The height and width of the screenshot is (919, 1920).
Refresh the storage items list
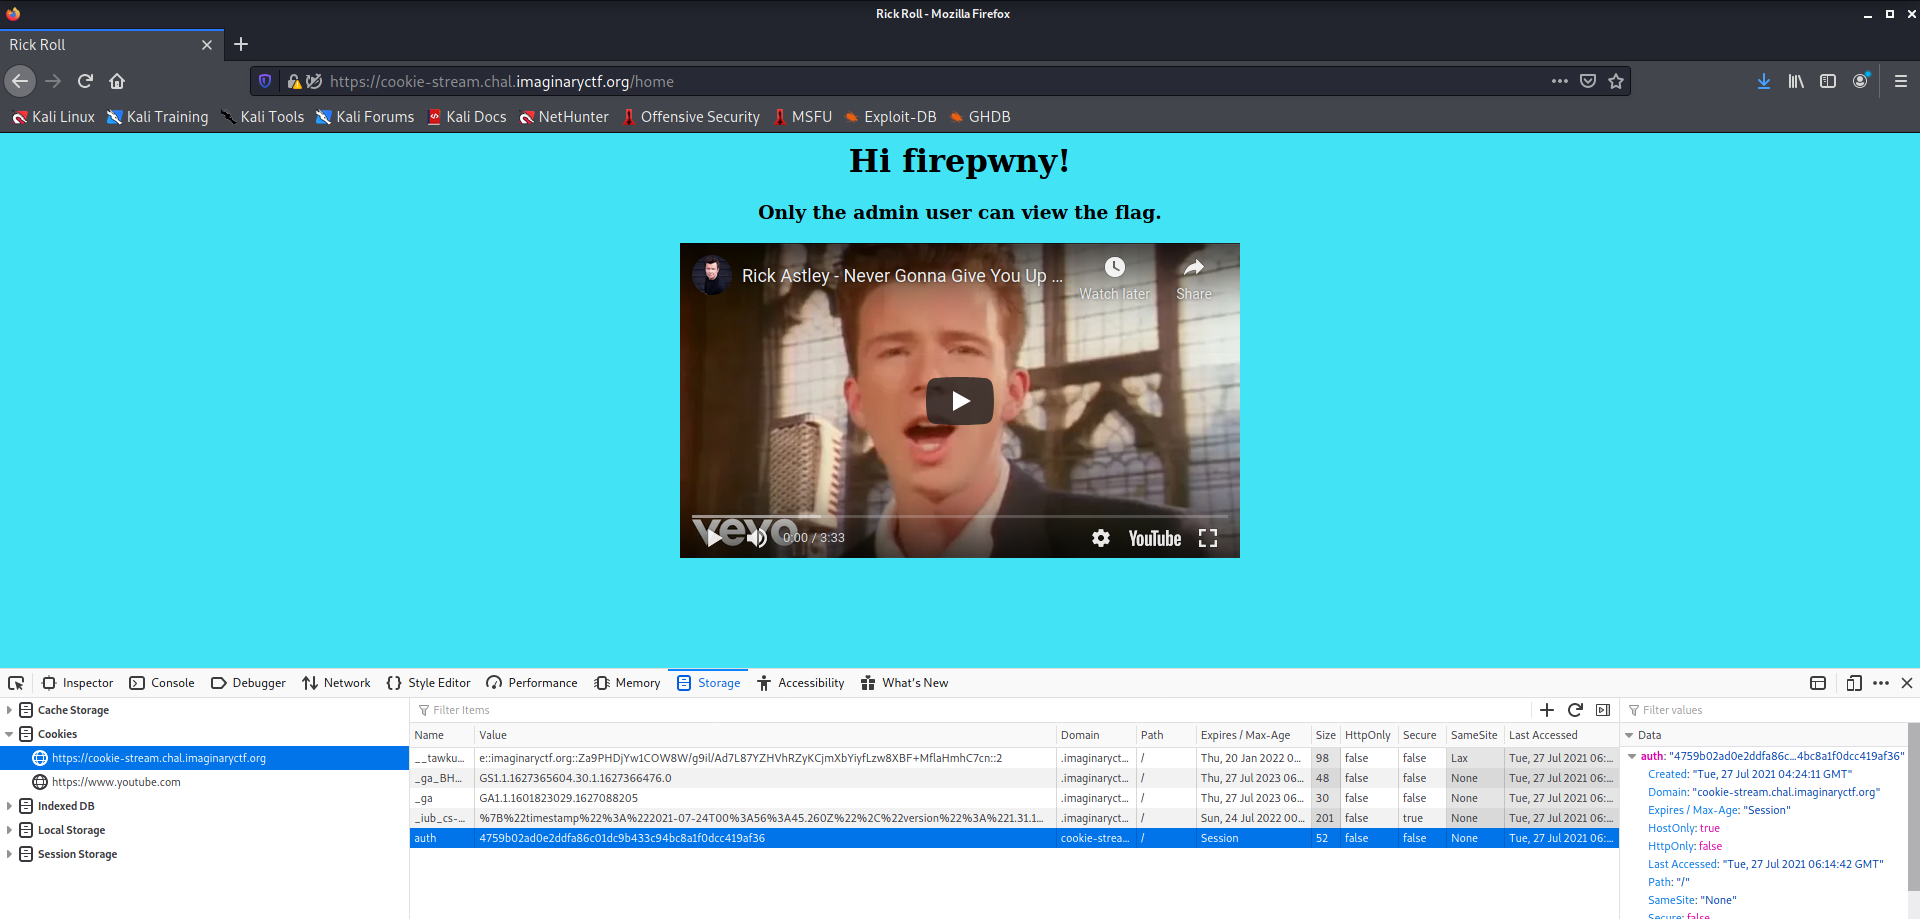tap(1575, 710)
